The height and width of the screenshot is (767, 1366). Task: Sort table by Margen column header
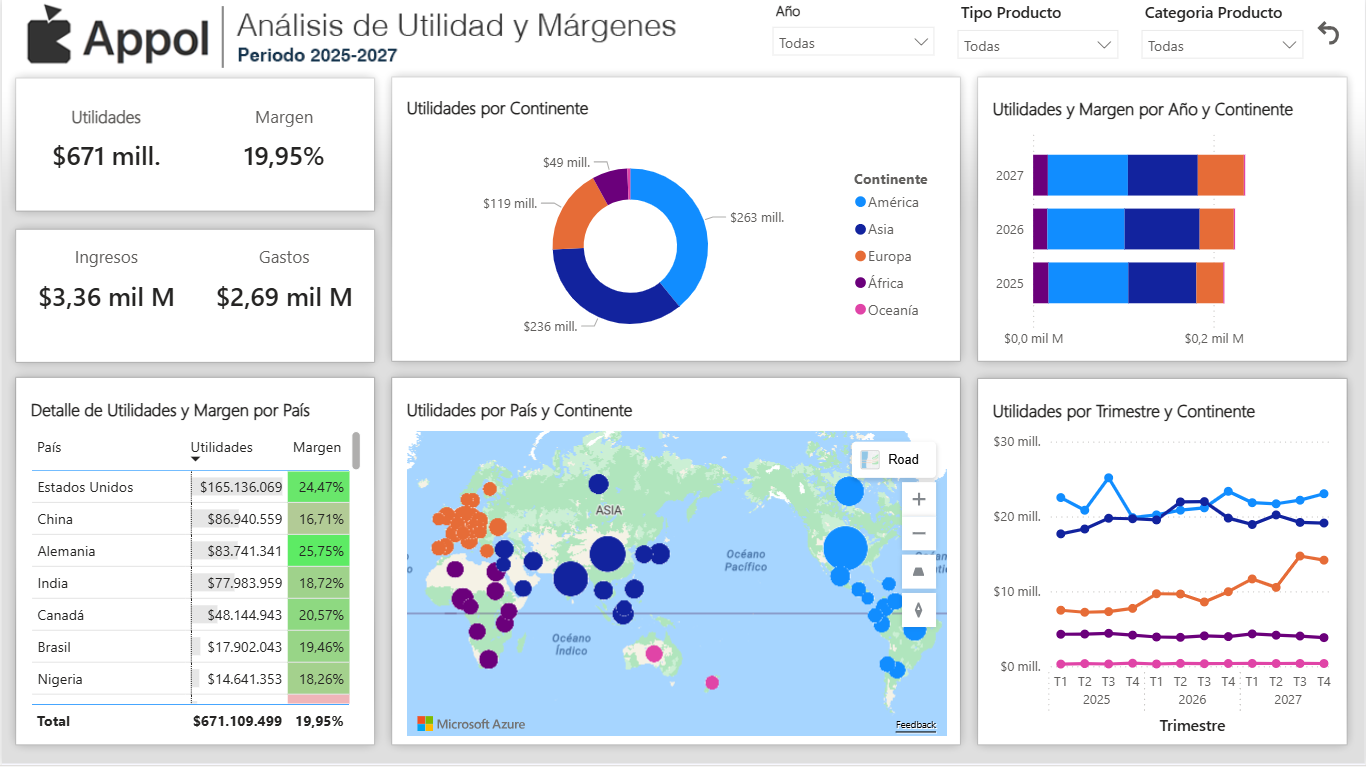(x=316, y=447)
